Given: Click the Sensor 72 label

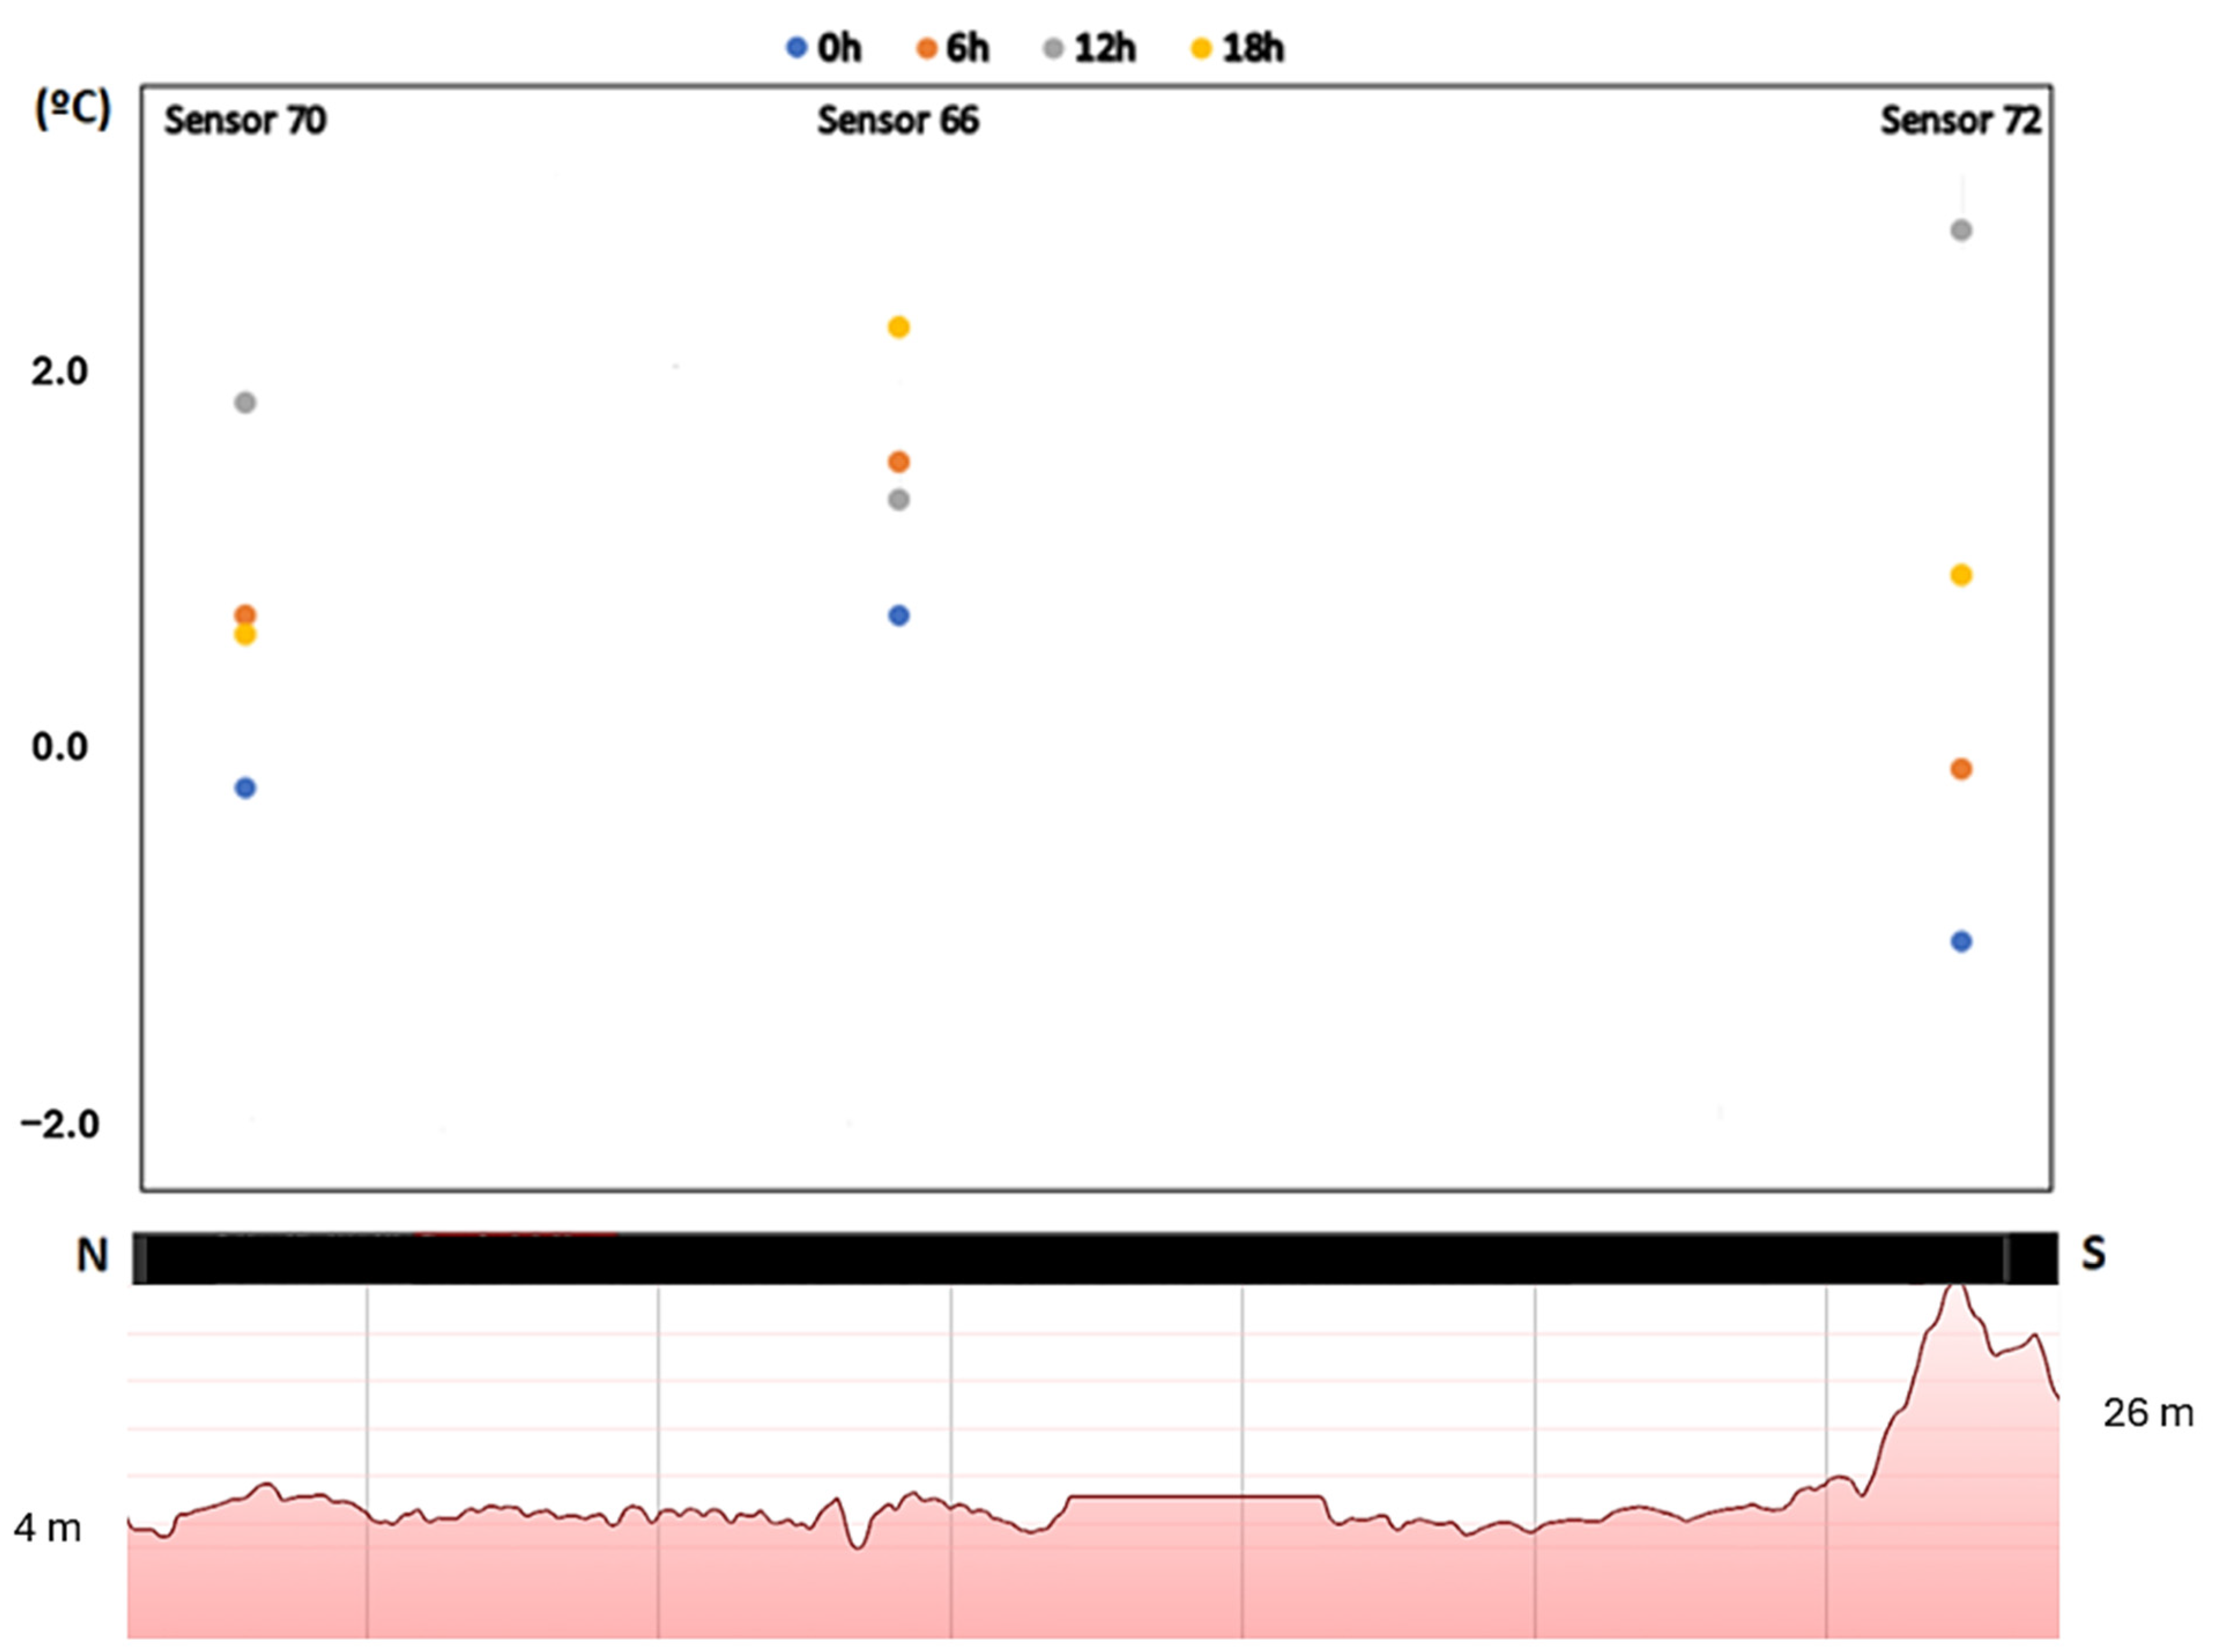Looking at the screenshot, I should point(1959,120).
